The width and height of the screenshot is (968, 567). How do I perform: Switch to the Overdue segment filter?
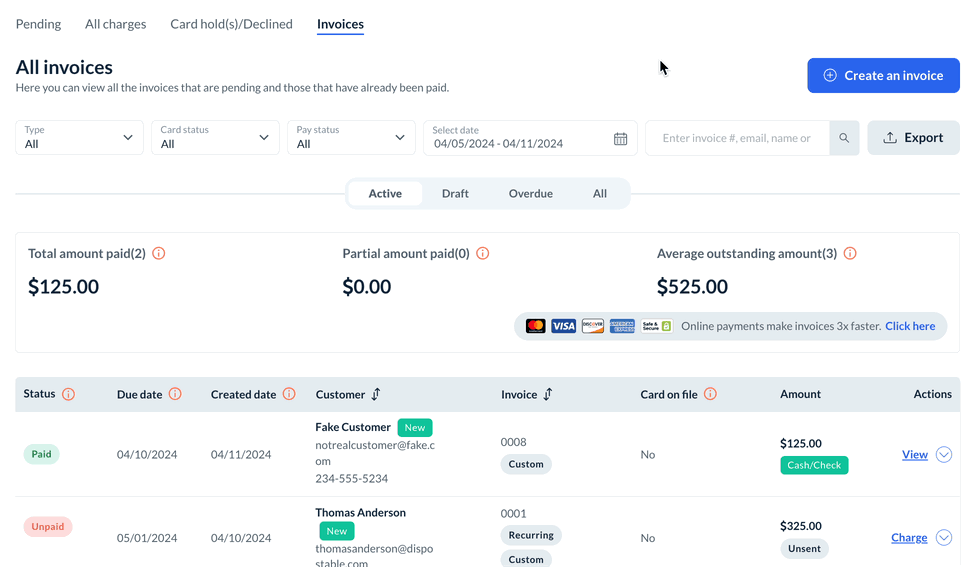pyautogui.click(x=530, y=194)
